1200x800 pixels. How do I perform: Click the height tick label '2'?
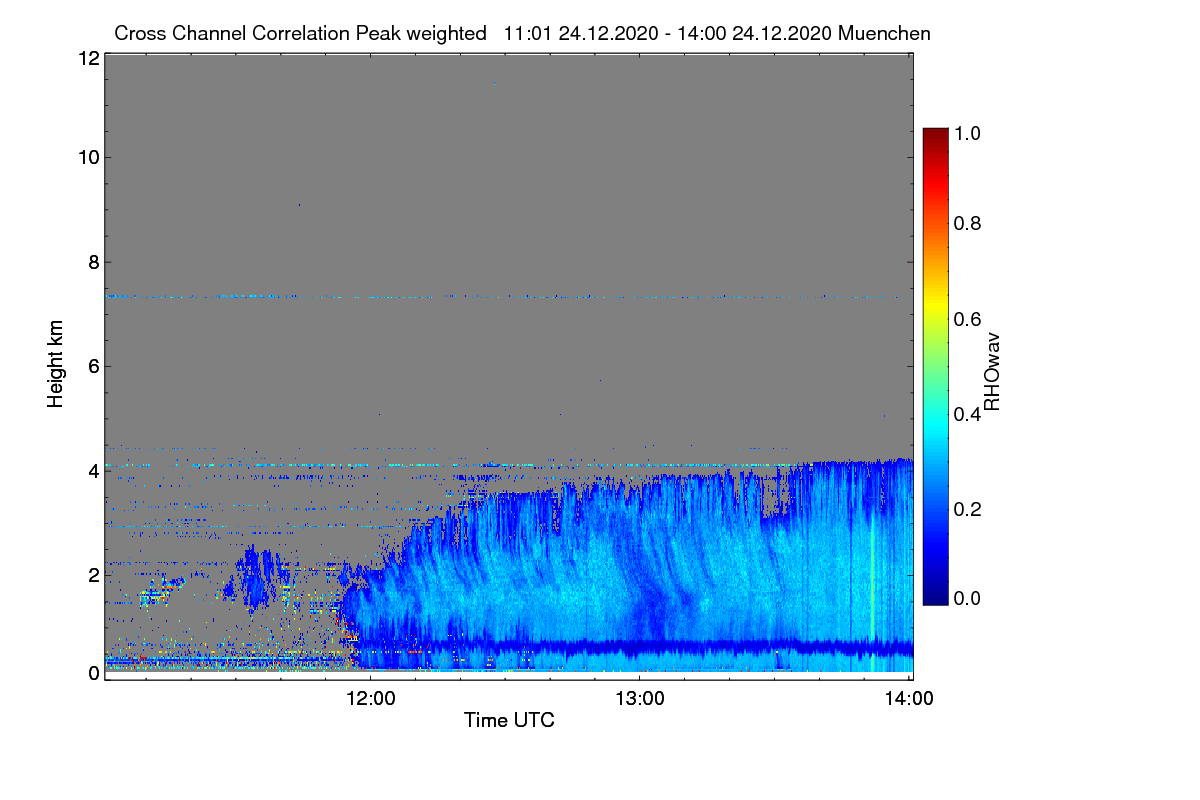point(93,575)
